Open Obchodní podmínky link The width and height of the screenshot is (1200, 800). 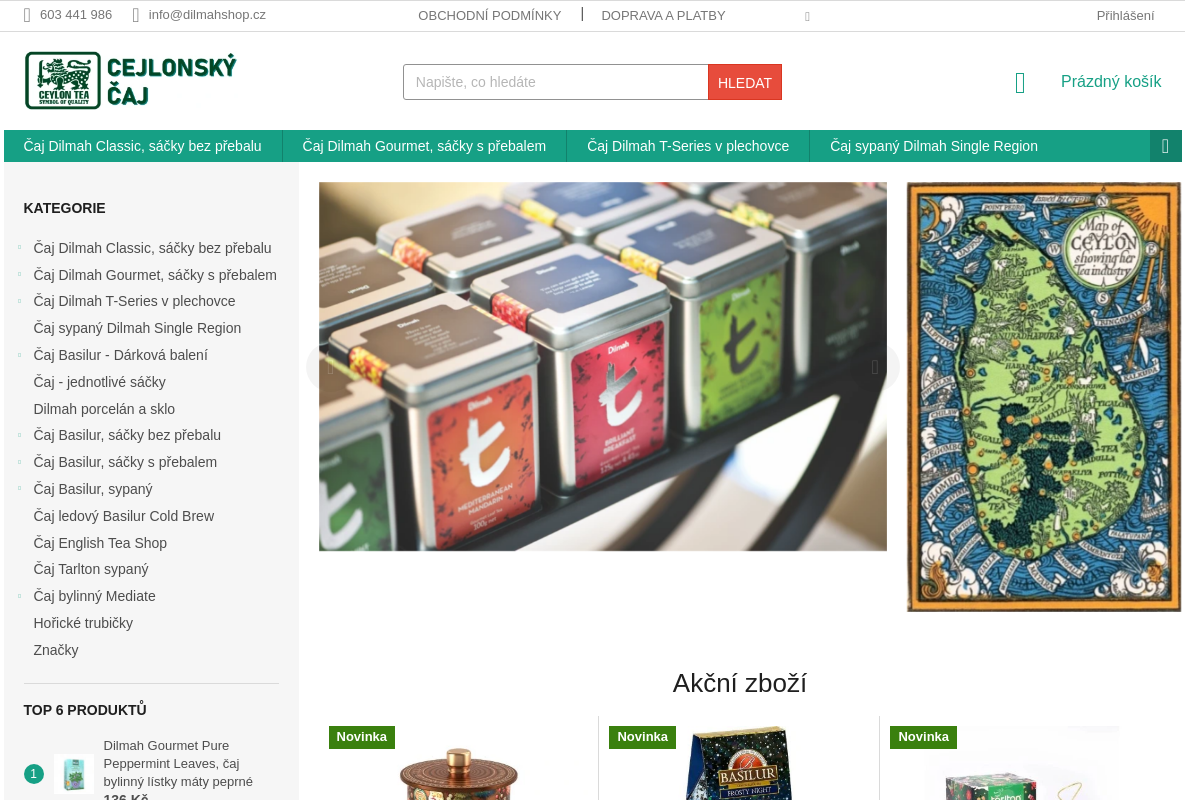tap(490, 15)
